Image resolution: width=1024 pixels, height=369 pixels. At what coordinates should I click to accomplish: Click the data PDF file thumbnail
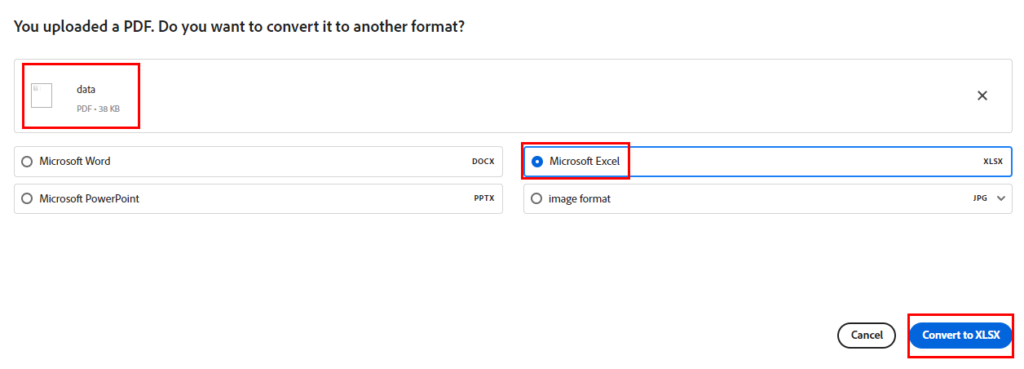click(x=41, y=95)
